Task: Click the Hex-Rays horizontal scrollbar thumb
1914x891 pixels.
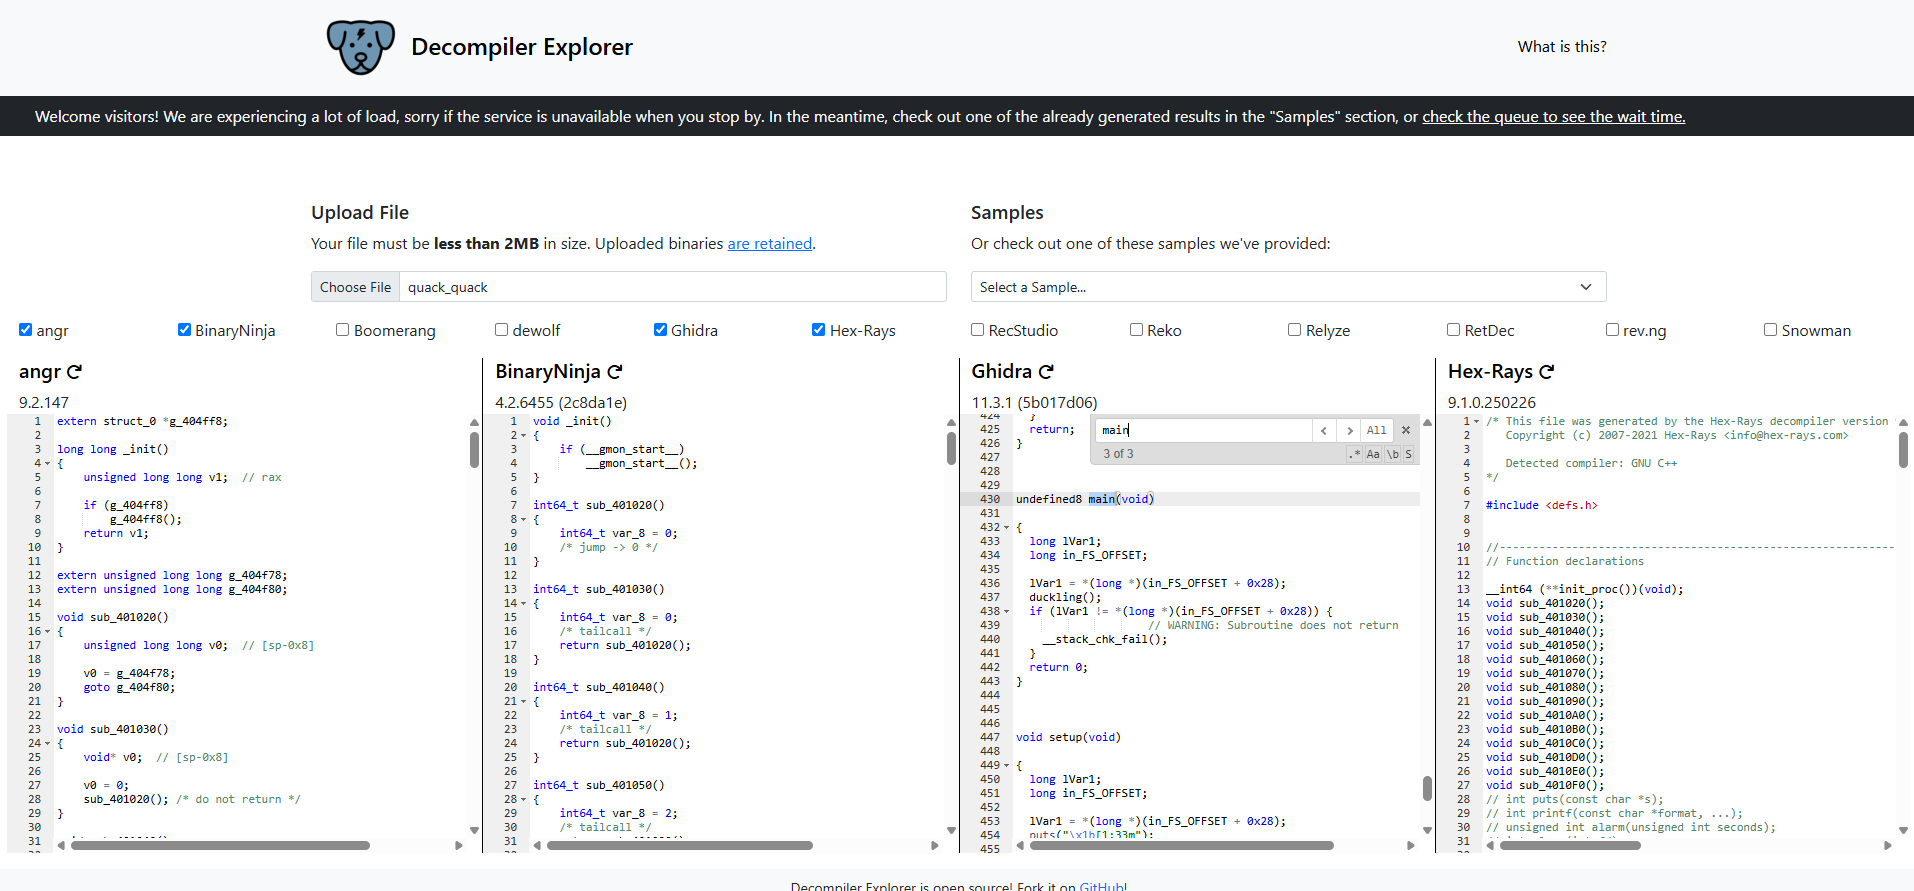Action: [x=1569, y=846]
